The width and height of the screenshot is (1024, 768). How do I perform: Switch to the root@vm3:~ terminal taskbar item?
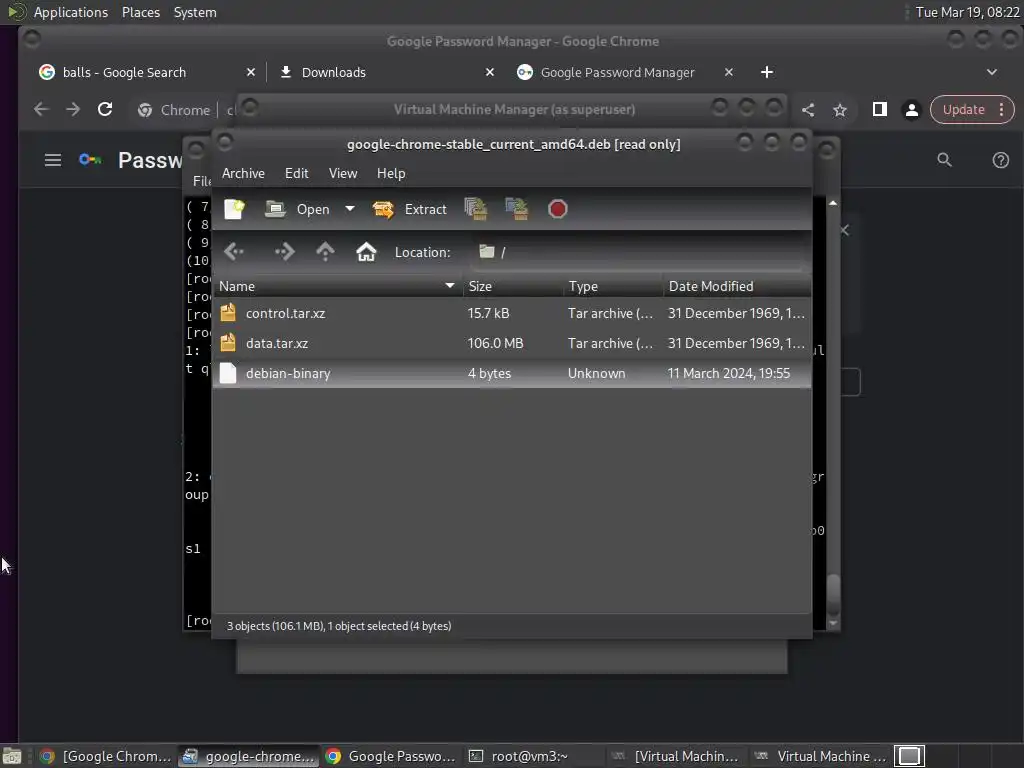pyautogui.click(x=528, y=756)
